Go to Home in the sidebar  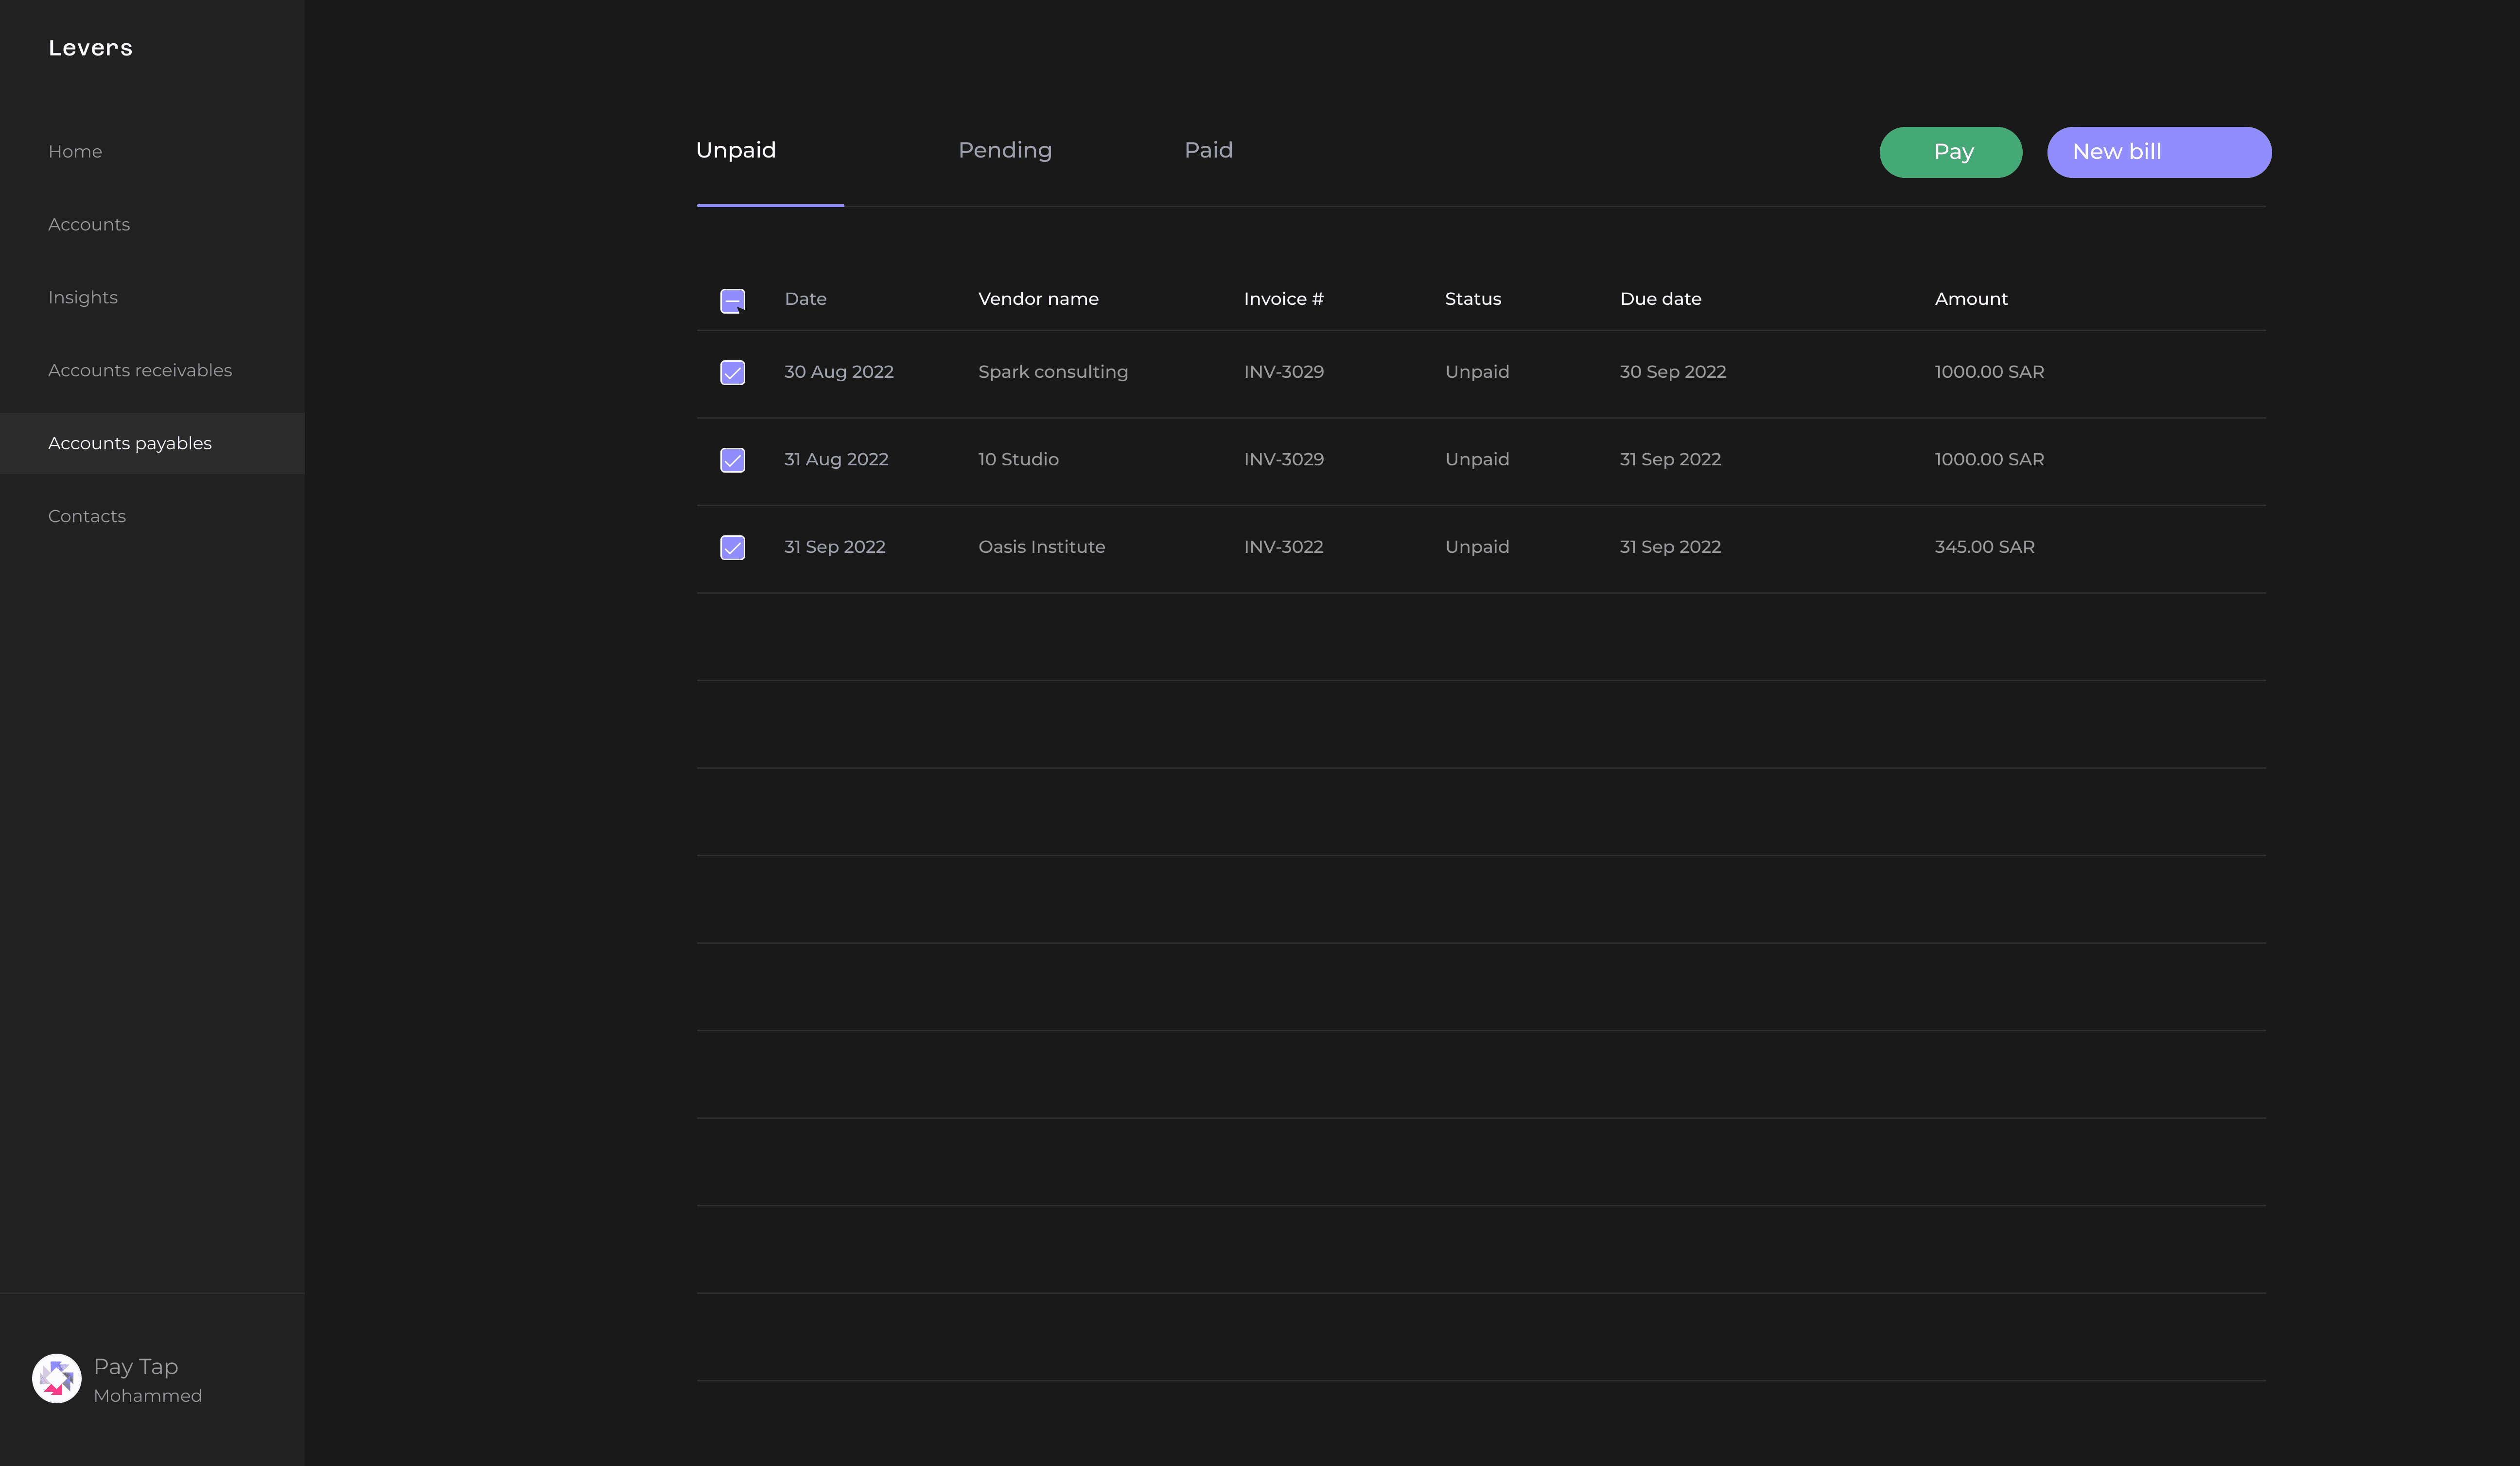click(75, 152)
